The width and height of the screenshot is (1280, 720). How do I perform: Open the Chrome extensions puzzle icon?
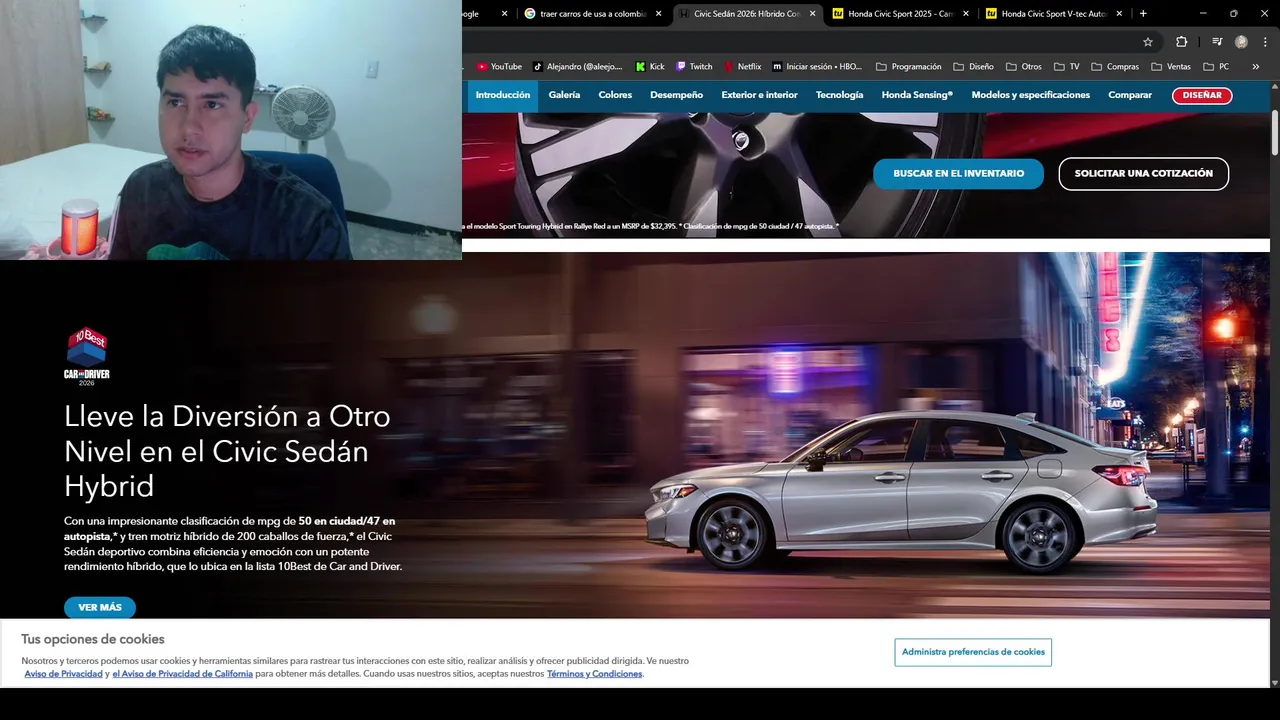(x=1181, y=42)
